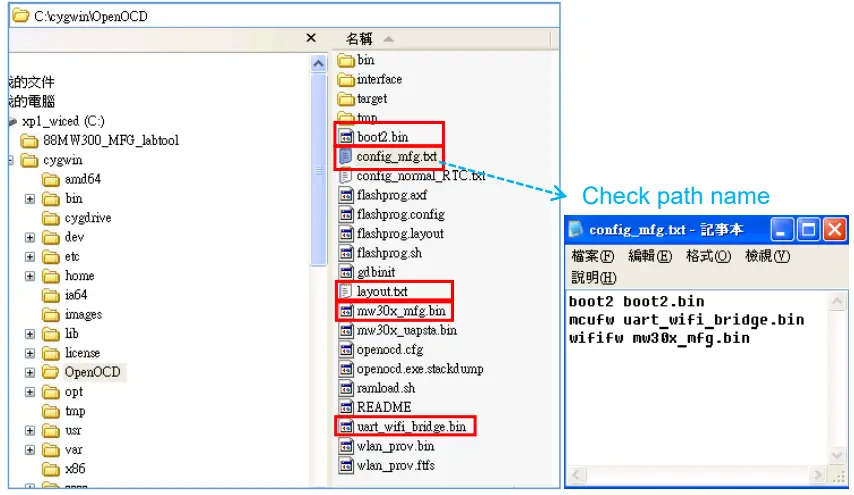Open the 檔案(F) menu in Notepad
The image size is (854, 495).
click(593, 256)
